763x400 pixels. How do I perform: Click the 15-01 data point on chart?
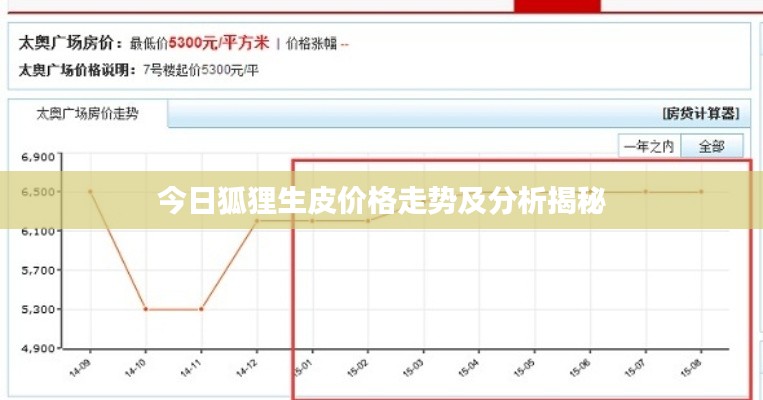312,221
